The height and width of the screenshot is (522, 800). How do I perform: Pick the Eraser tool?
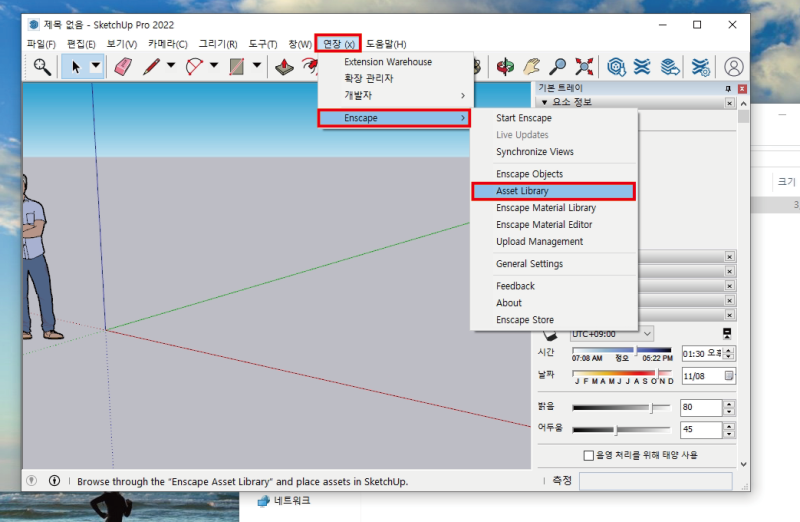click(x=123, y=67)
